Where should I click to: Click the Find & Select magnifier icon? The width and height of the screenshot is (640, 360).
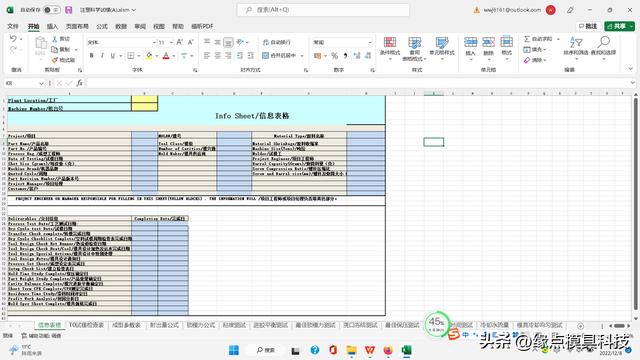[x=604, y=42]
